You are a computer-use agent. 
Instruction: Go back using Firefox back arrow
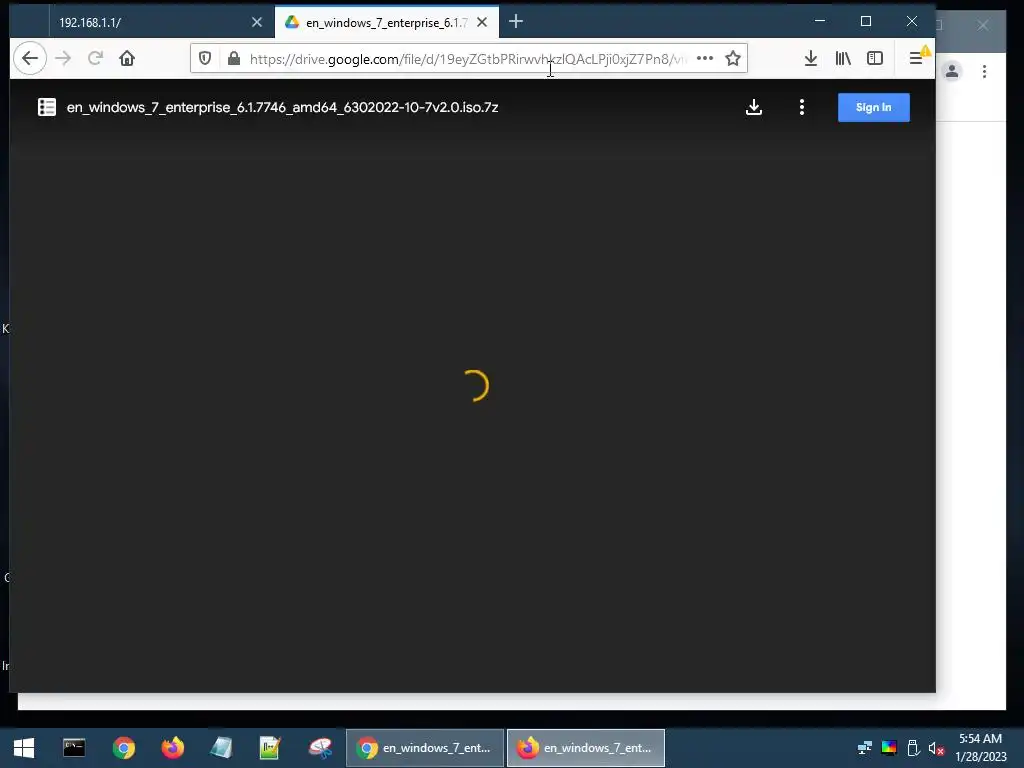pyautogui.click(x=30, y=58)
